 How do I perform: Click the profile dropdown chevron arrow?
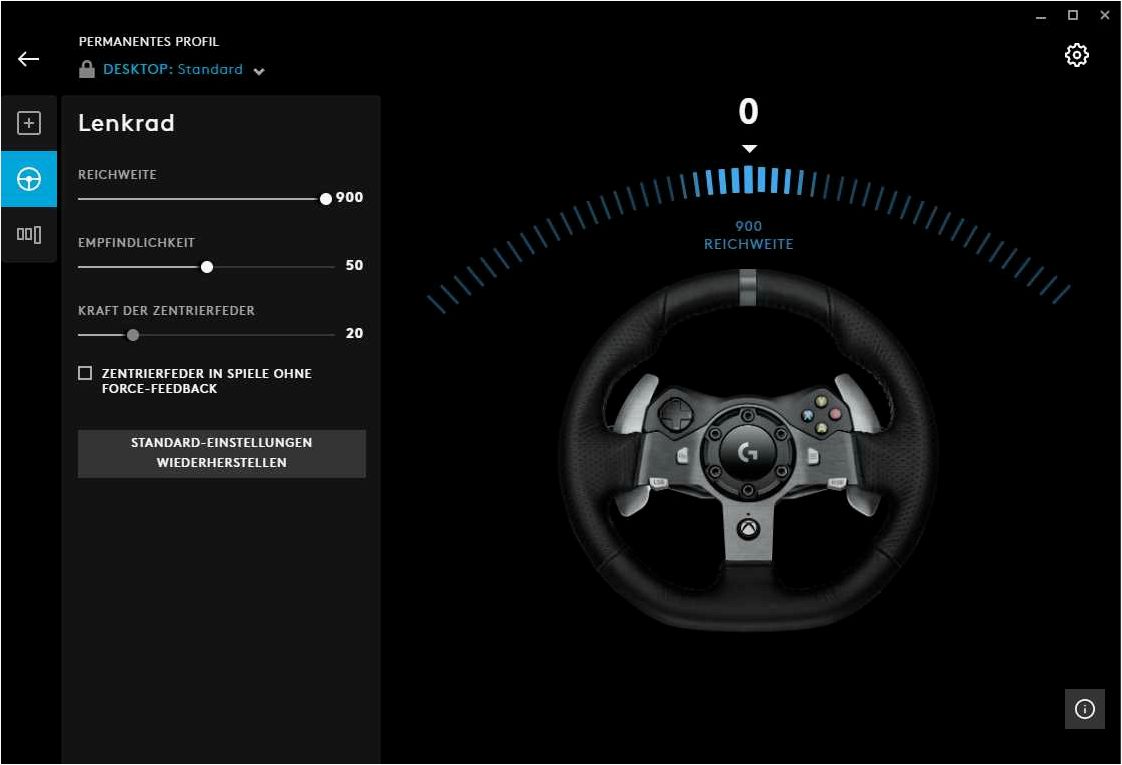[x=259, y=71]
